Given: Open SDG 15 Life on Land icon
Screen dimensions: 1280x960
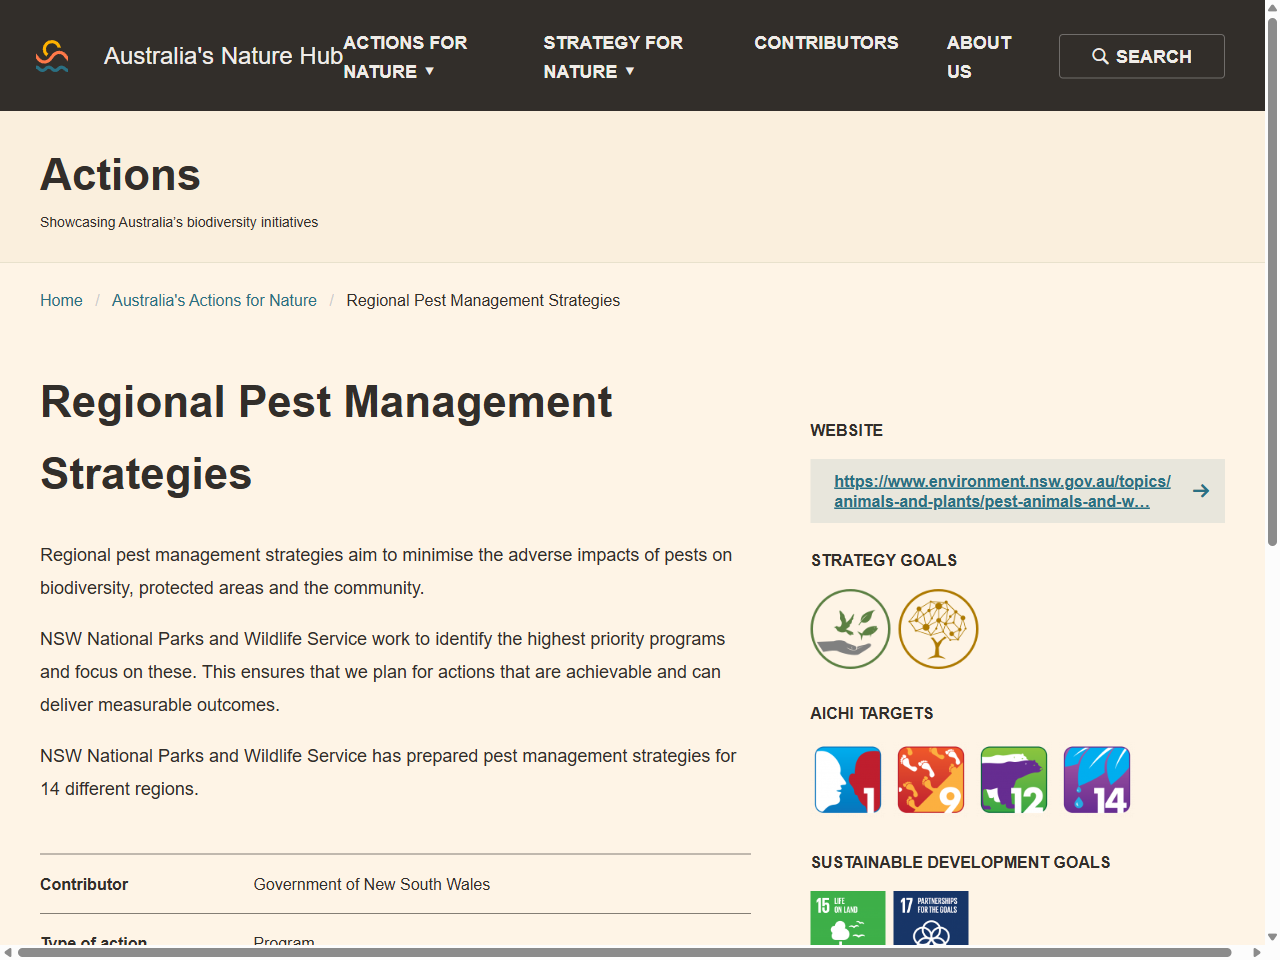Looking at the screenshot, I should coord(848,918).
